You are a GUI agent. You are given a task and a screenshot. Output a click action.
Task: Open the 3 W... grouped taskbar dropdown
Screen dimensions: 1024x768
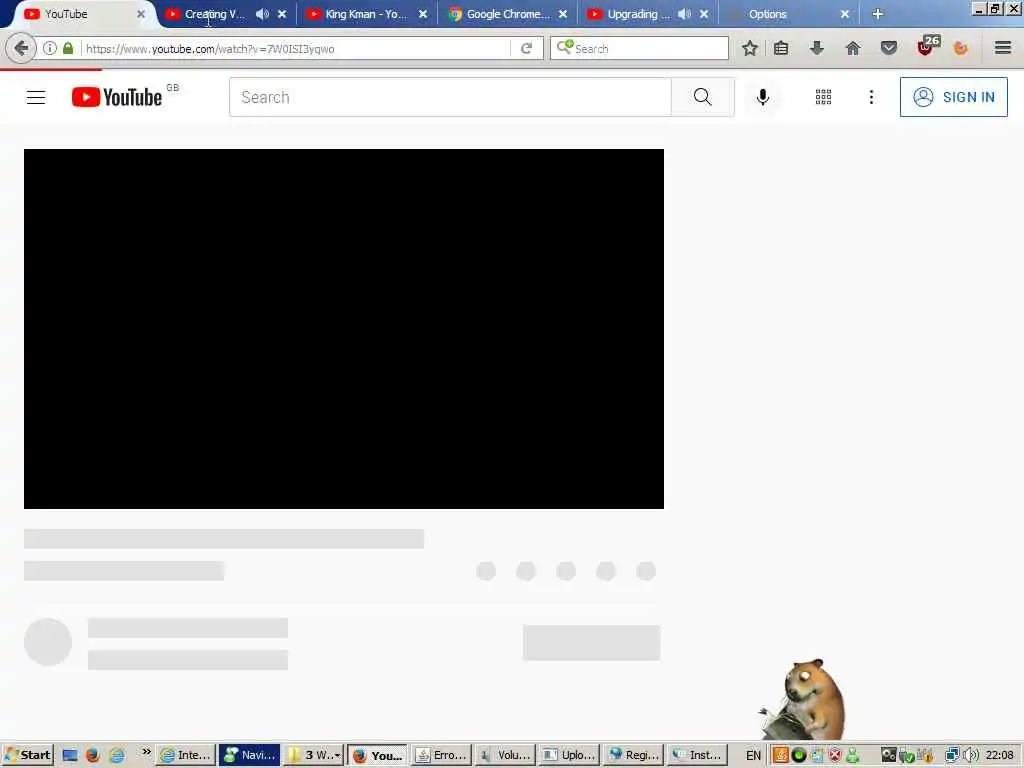coord(313,755)
